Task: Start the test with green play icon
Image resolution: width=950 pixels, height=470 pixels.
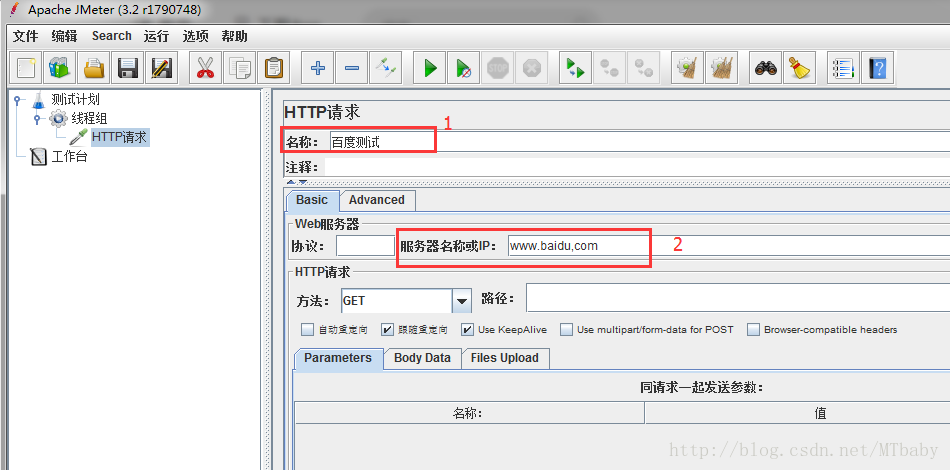Action: click(430, 67)
